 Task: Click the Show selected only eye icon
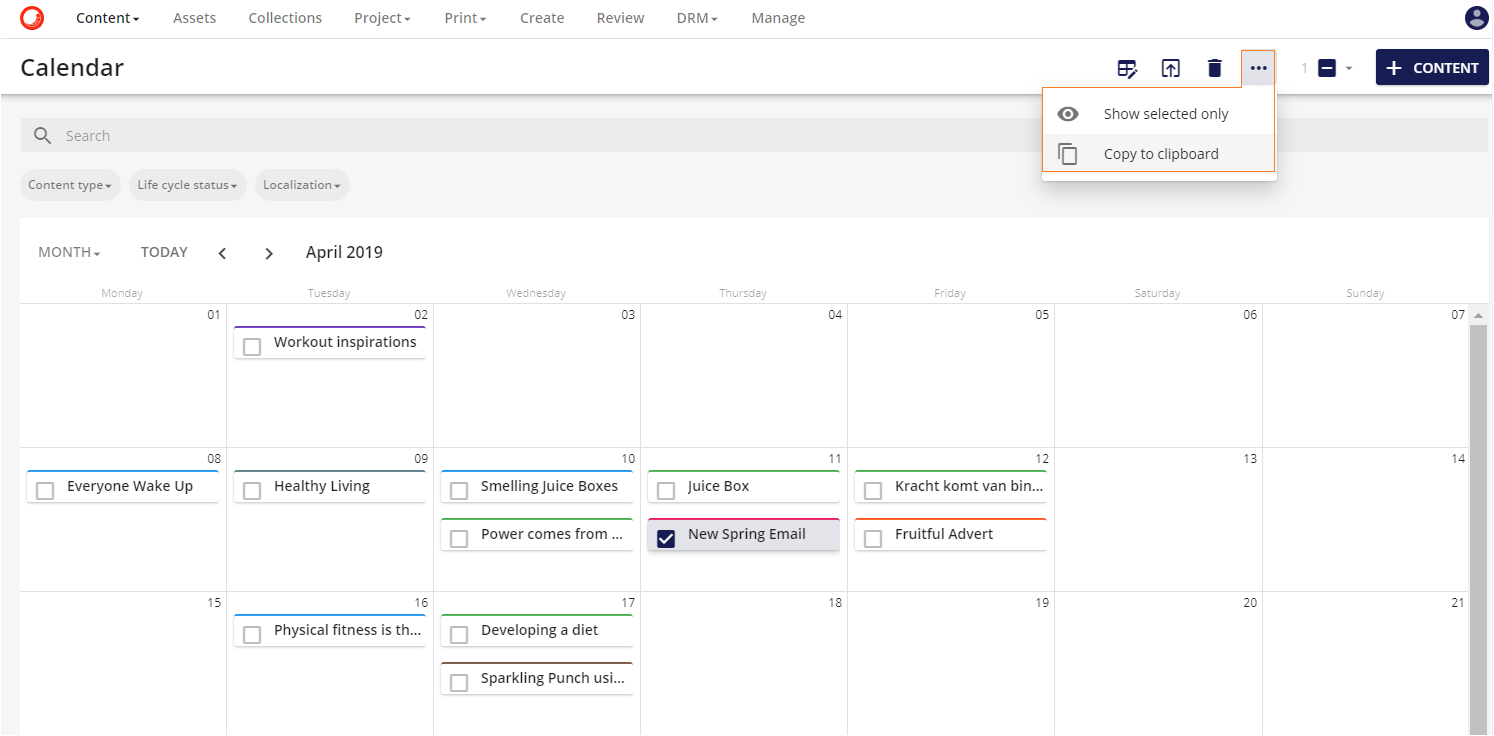tap(1068, 113)
